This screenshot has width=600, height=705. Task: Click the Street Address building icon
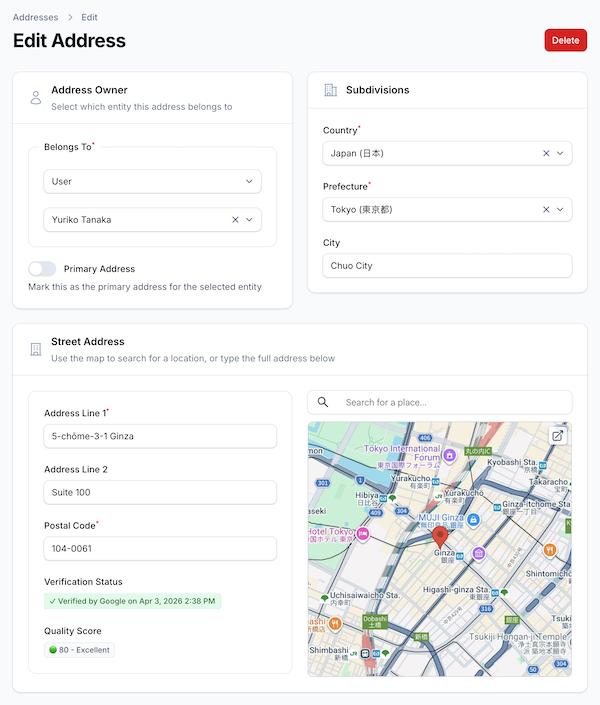point(36,349)
